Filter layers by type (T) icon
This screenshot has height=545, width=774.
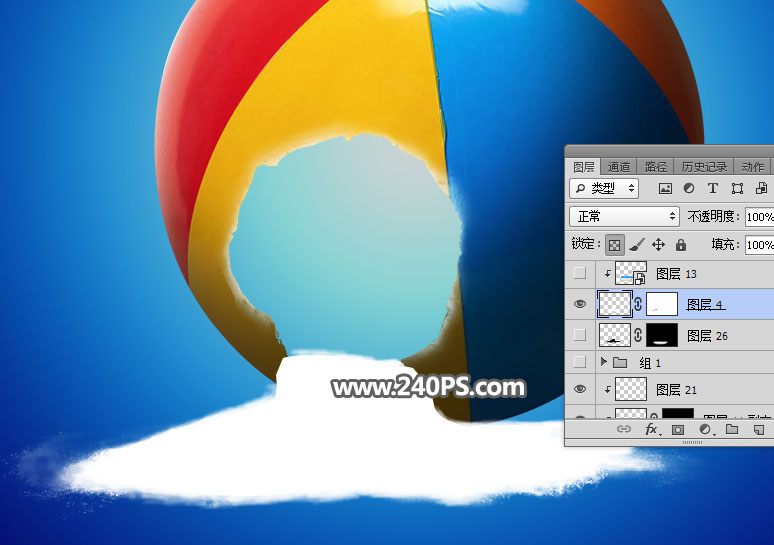[712, 188]
